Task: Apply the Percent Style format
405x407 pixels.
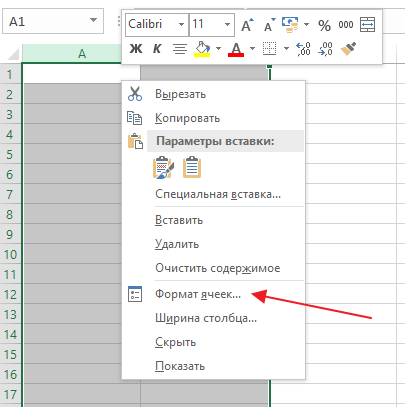Action: (324, 25)
